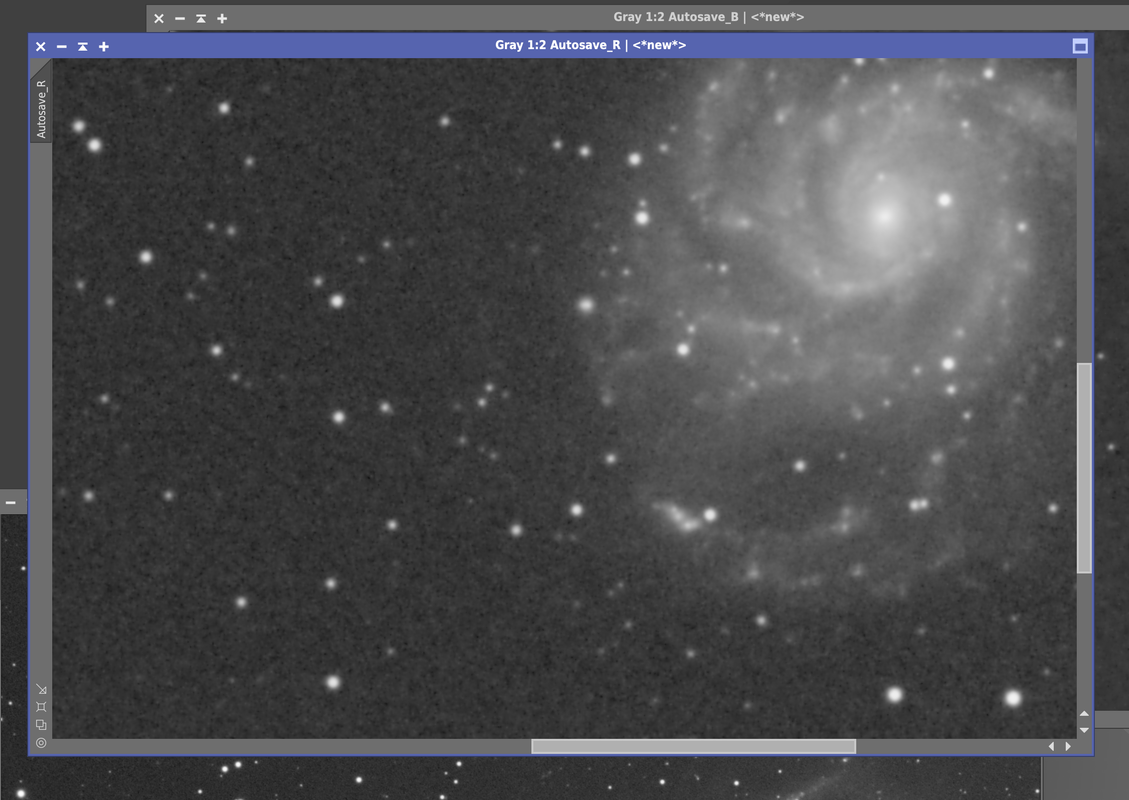The width and height of the screenshot is (1129, 800).
Task: Click the diagonal arrow icon in Autosave_R window
Action: (x=41, y=690)
